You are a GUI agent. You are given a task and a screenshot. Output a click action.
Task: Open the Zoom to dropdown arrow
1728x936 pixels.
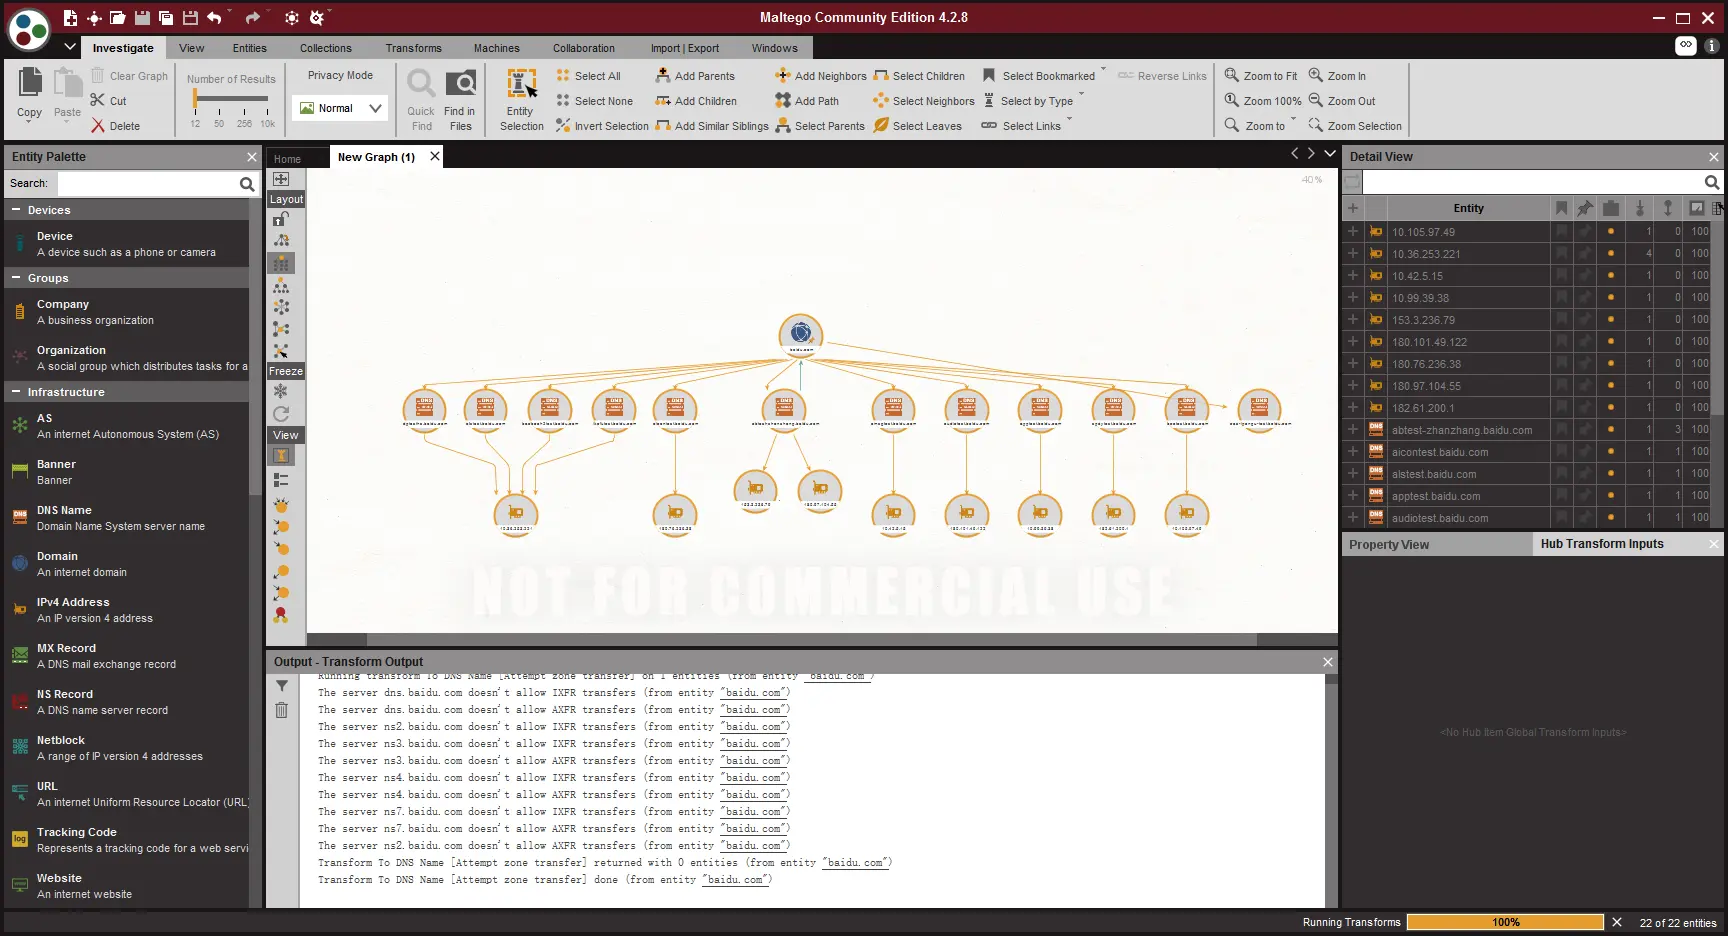pos(1293,121)
